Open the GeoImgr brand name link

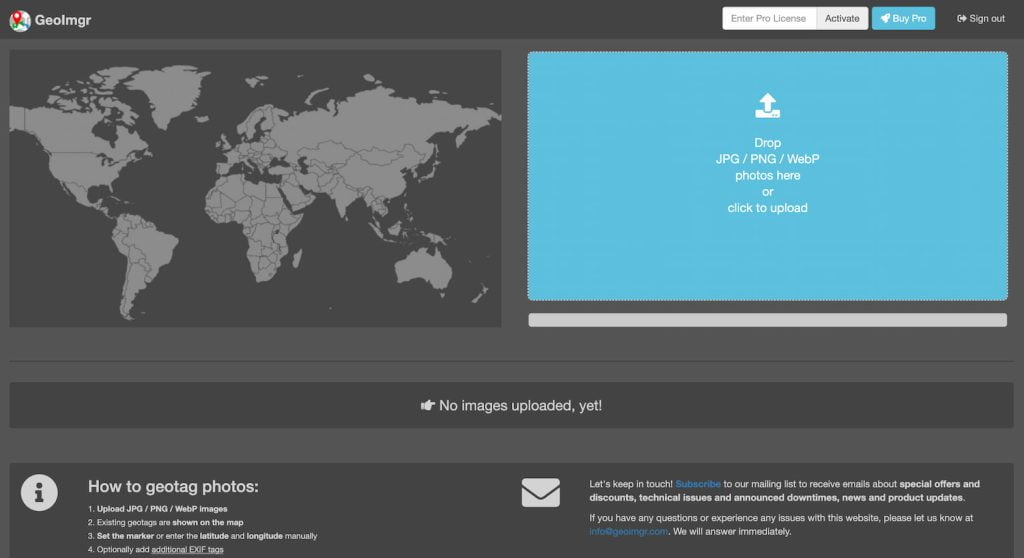65,20
